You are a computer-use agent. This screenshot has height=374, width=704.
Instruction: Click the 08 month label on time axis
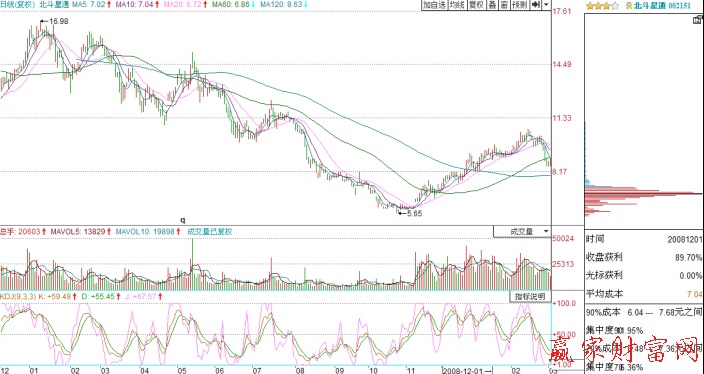pos(300,370)
